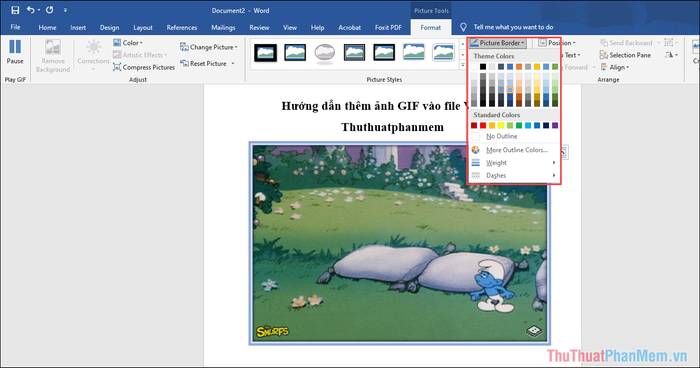This screenshot has height=368, width=700.
Task: Switch to the View tab
Action: tap(290, 27)
